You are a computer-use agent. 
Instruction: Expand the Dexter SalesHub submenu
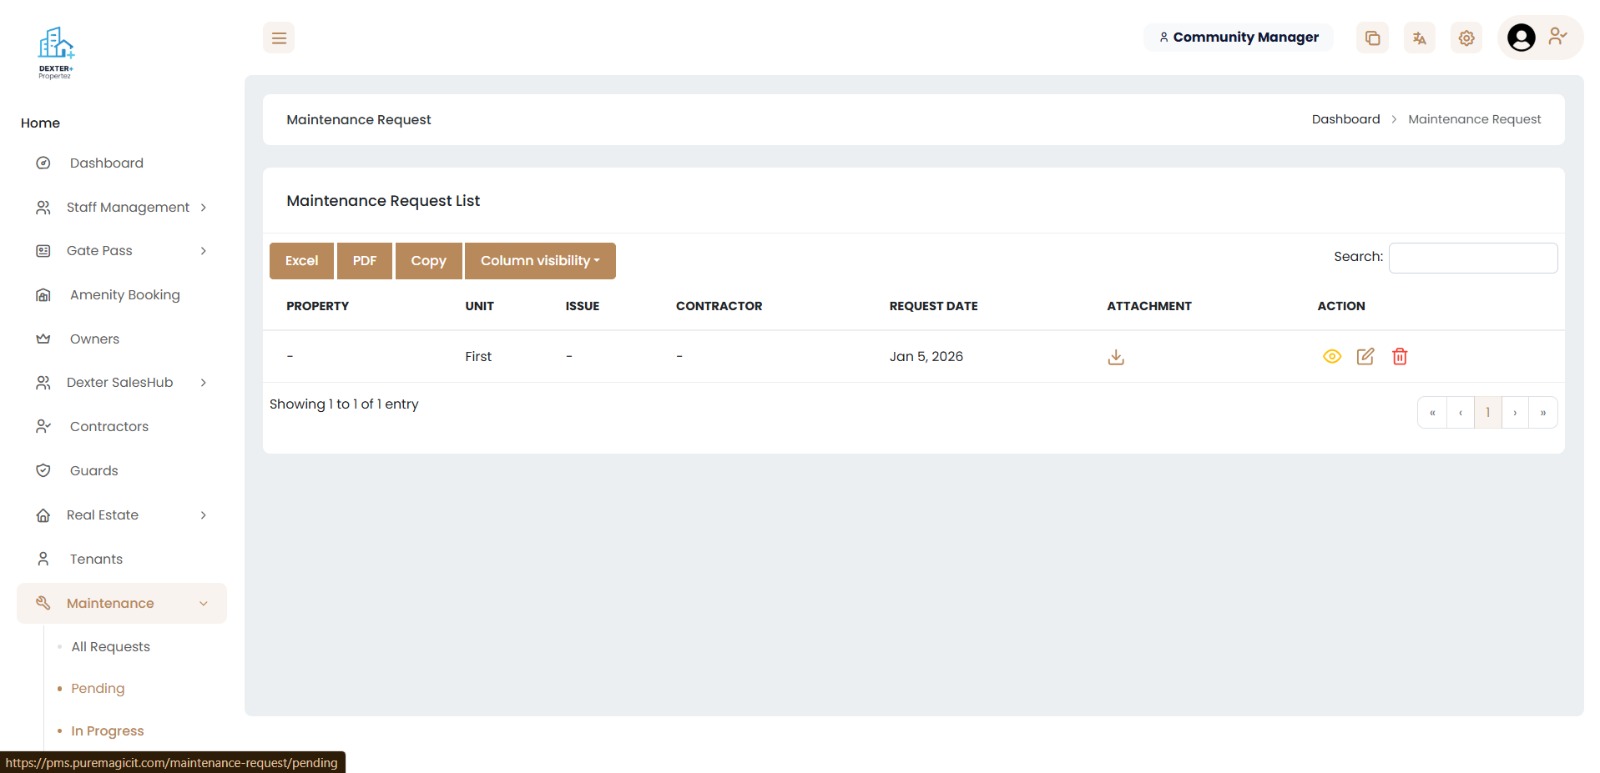point(122,383)
